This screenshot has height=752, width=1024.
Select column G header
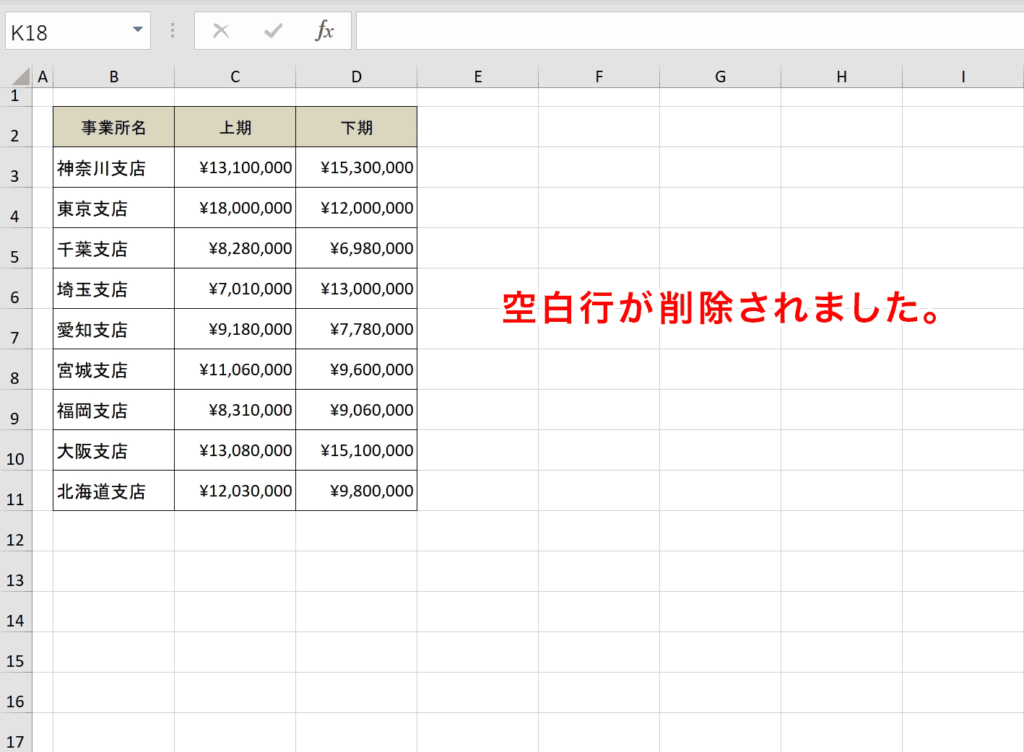720,77
